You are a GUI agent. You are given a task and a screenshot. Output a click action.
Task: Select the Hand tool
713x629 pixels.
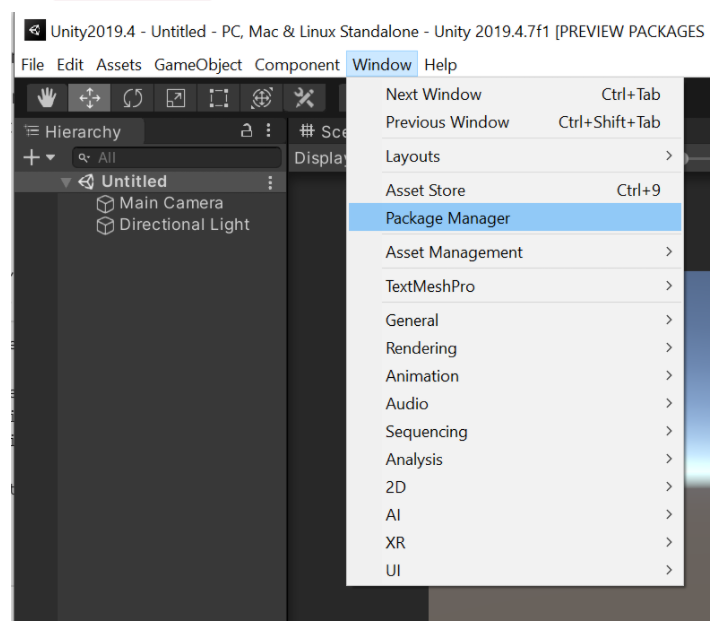pyautogui.click(x=47, y=98)
